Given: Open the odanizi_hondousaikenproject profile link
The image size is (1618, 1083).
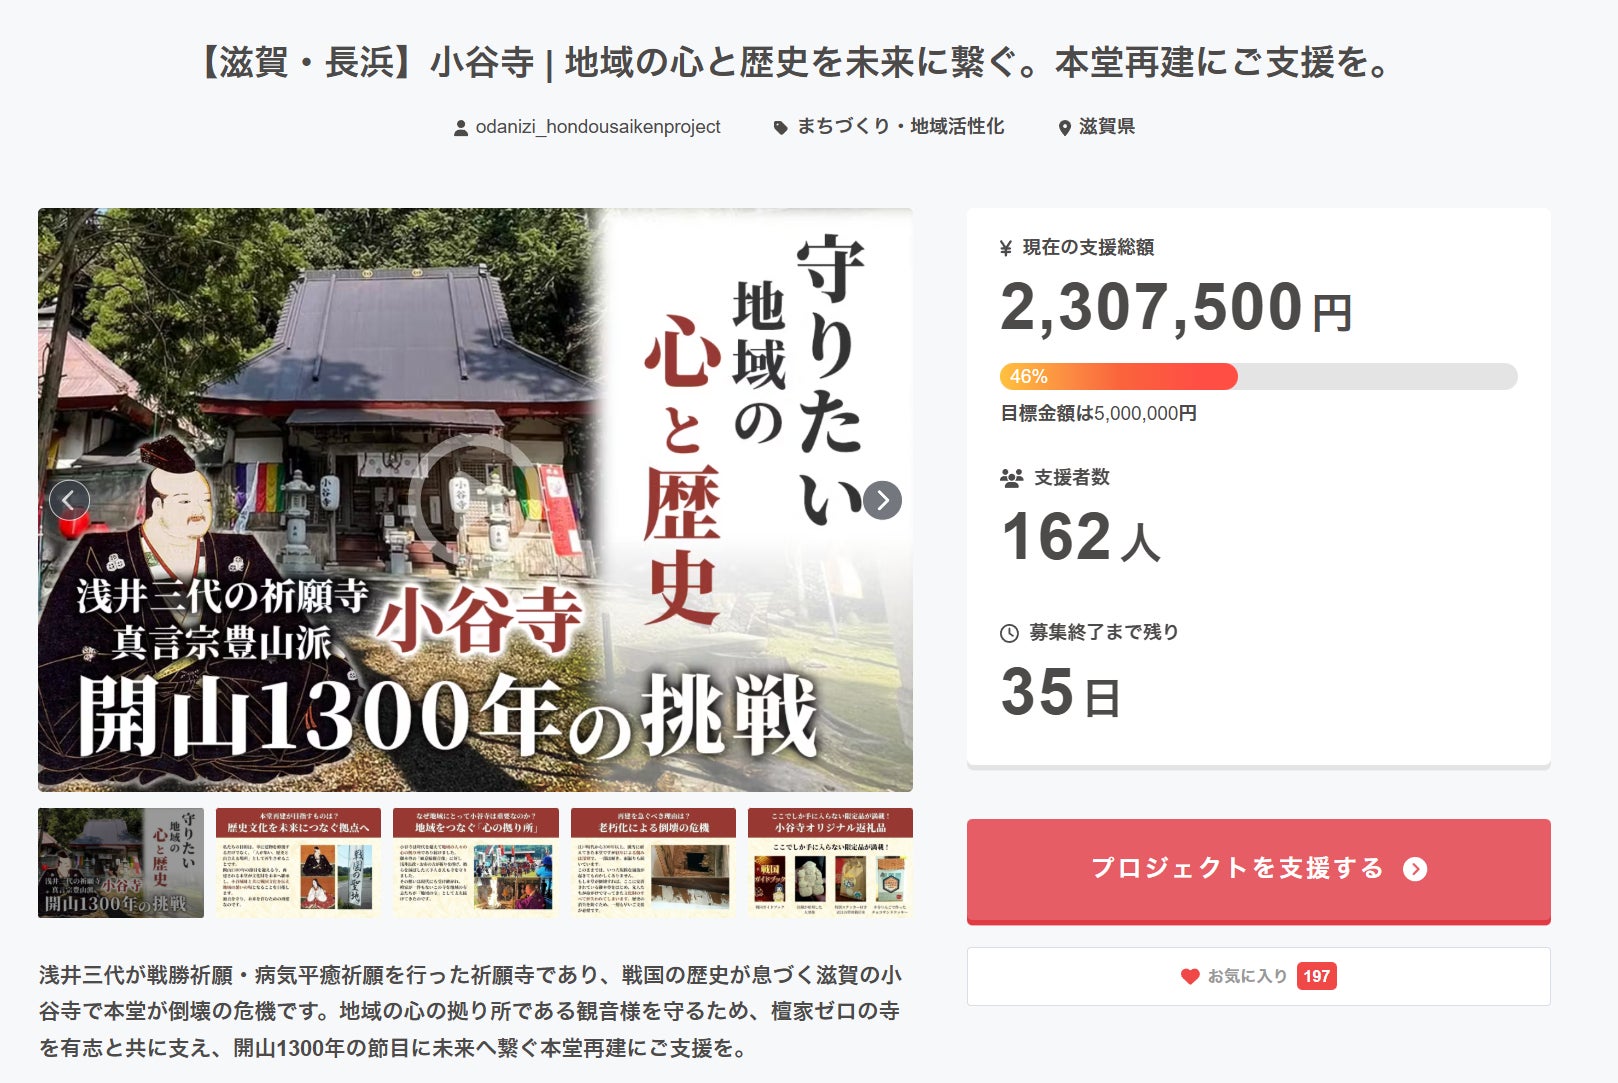Looking at the screenshot, I should 598,127.
